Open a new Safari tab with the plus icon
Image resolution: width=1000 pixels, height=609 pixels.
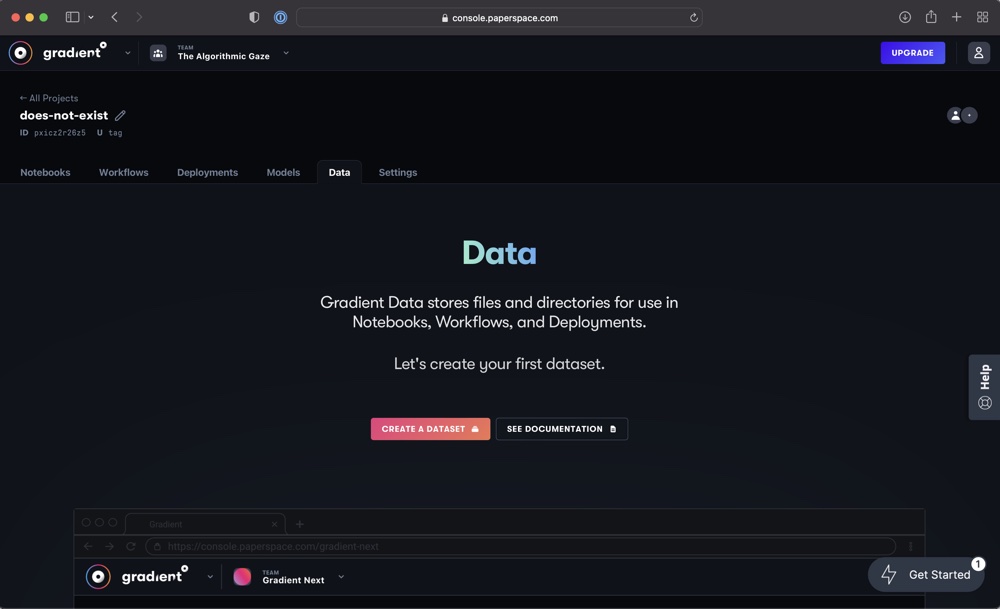point(956,17)
